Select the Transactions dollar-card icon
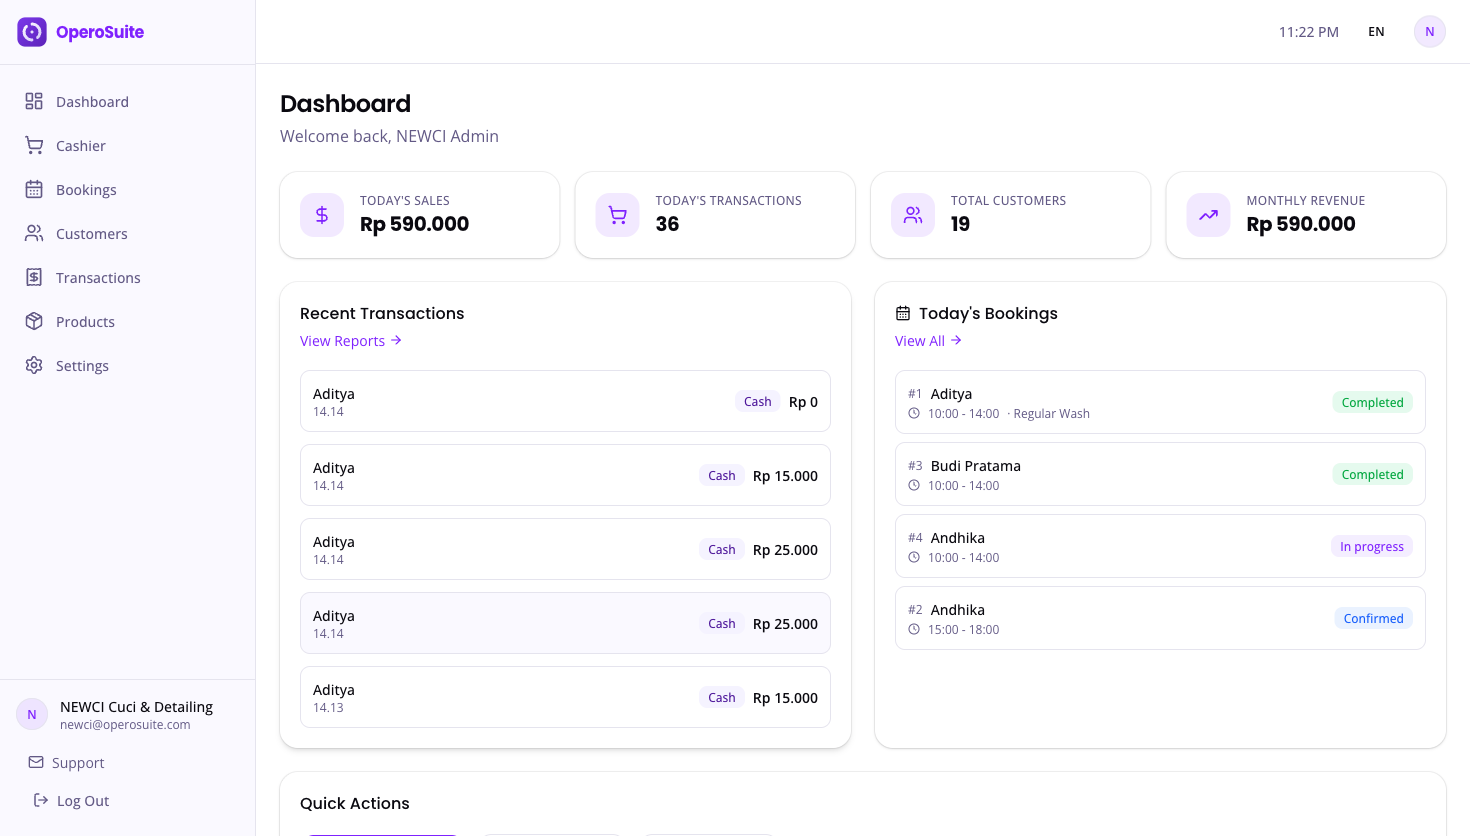Image resolution: width=1470 pixels, height=836 pixels. 33,277
